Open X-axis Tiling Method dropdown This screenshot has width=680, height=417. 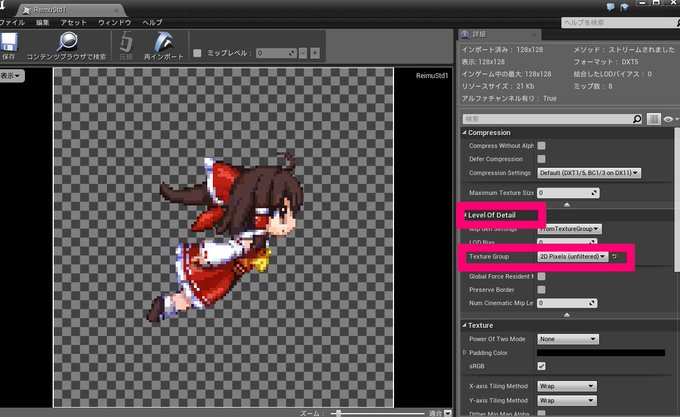tap(567, 386)
